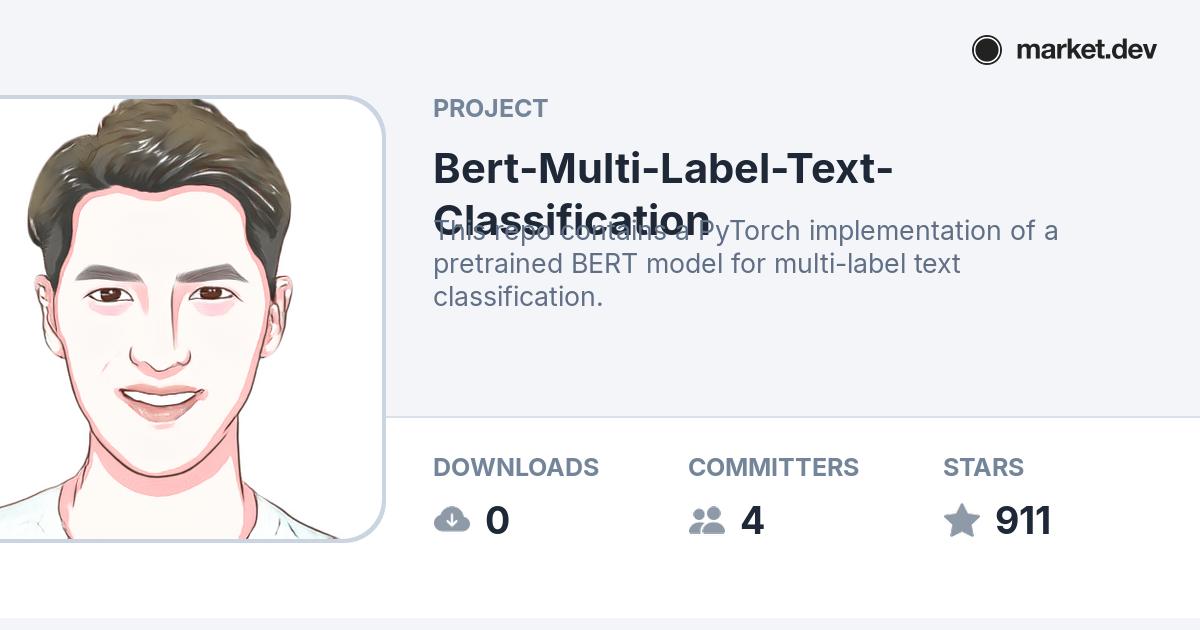This screenshot has width=1200, height=630.
Task: Open the Bert-Multi-Label-Text- project title
Action: [663, 169]
